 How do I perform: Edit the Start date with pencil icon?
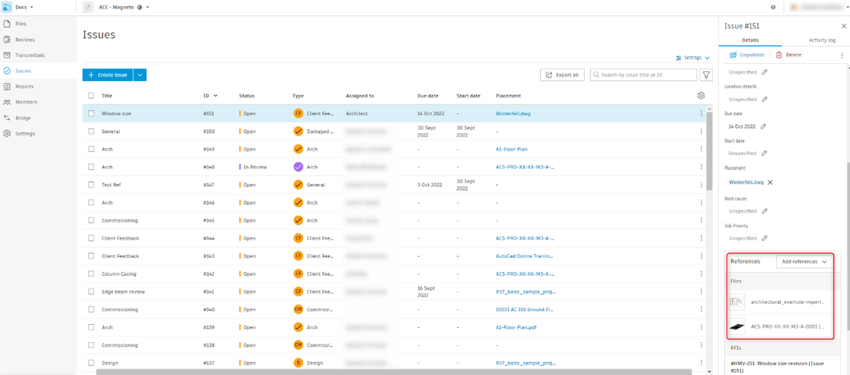764,153
